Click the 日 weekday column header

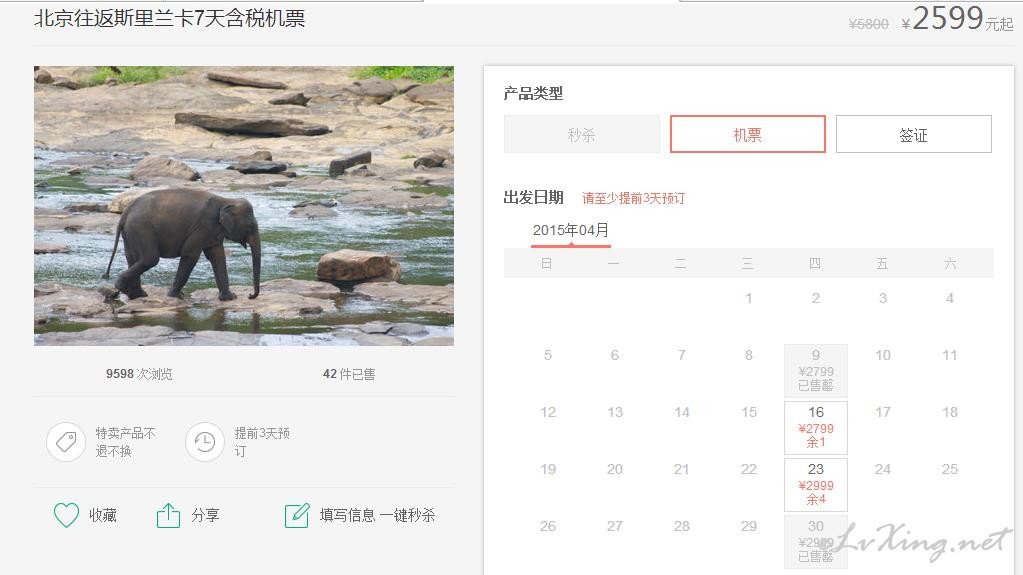coord(547,264)
